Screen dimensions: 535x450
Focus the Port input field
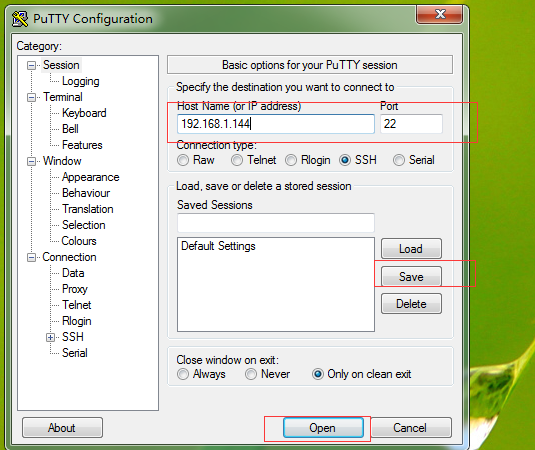pos(411,124)
